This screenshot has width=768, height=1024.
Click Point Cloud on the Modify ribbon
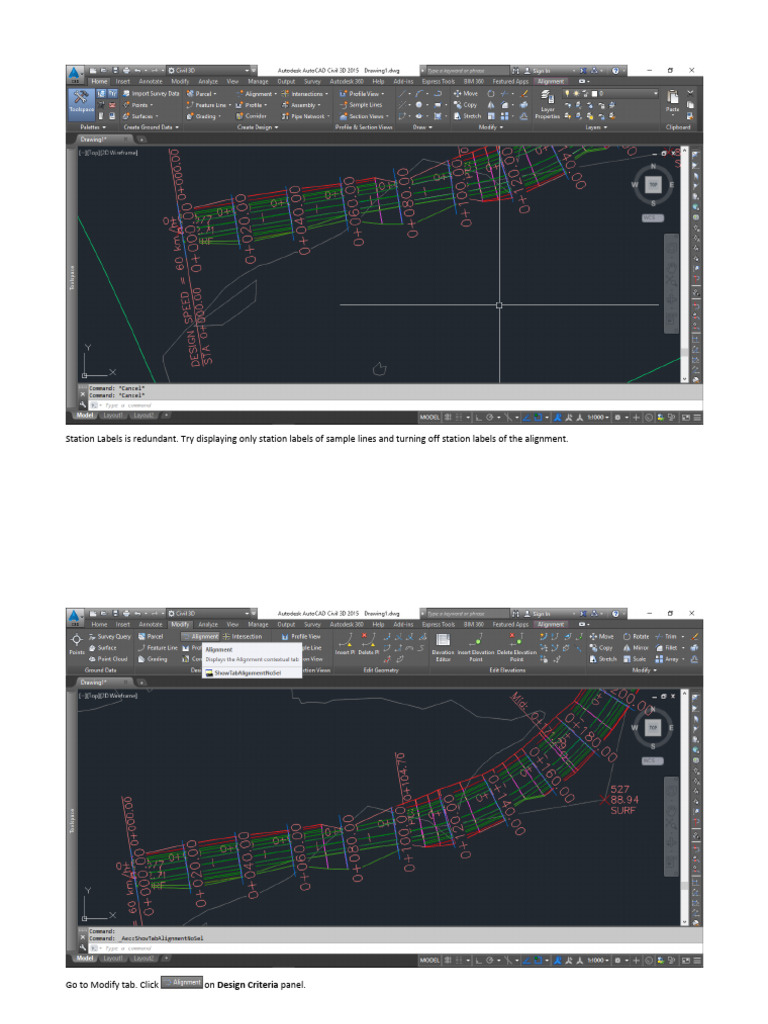108,660
